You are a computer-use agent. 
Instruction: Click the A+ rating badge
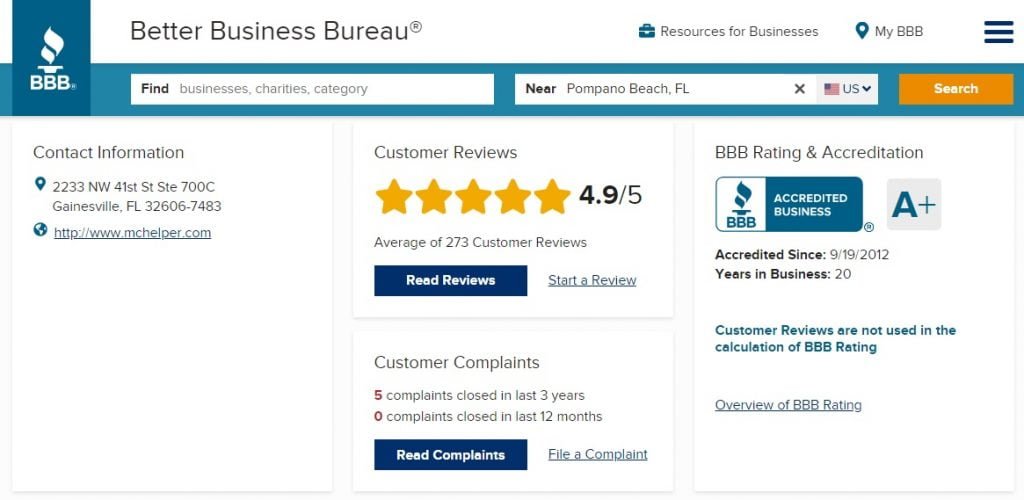click(913, 205)
